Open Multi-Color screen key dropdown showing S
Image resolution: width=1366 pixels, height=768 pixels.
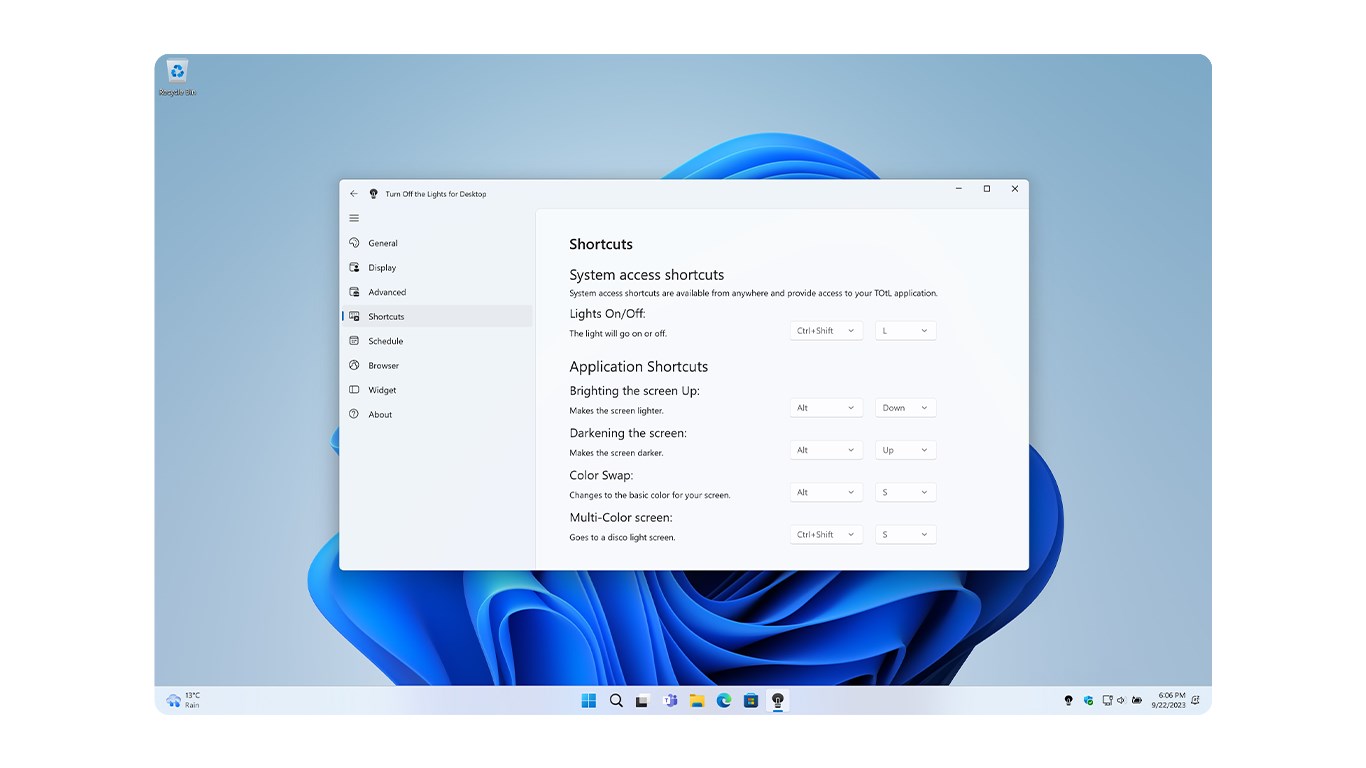(x=906, y=535)
